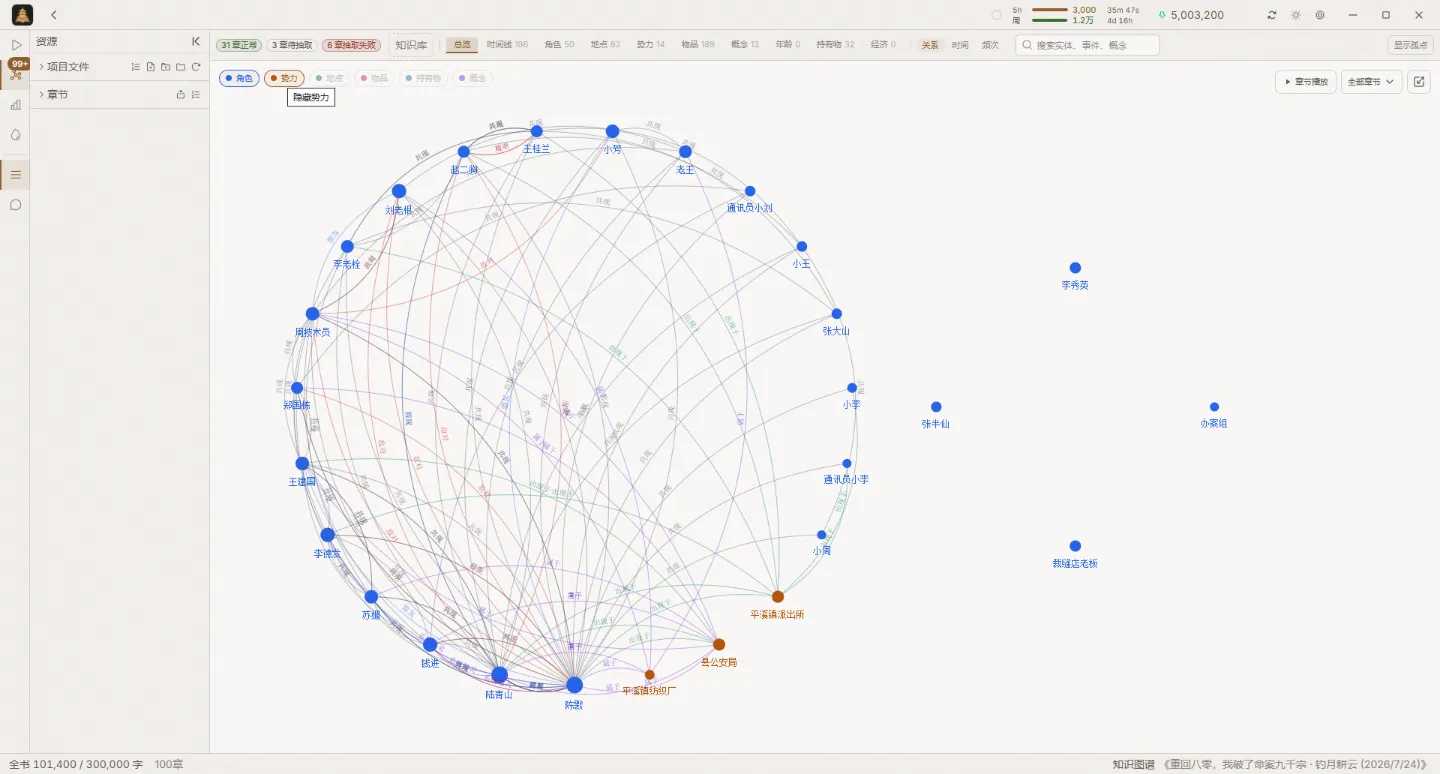Start 章节播放 playback

point(1306,82)
